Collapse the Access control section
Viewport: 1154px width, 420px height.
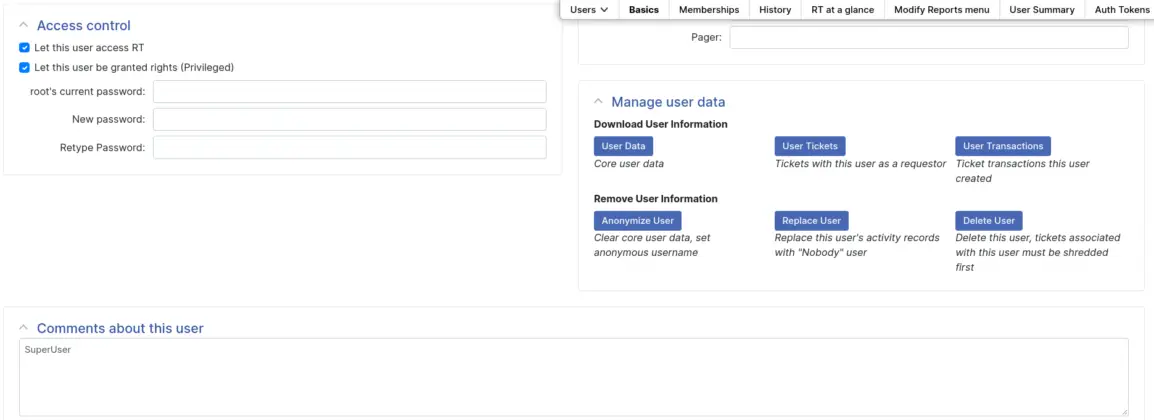[x=24, y=26]
